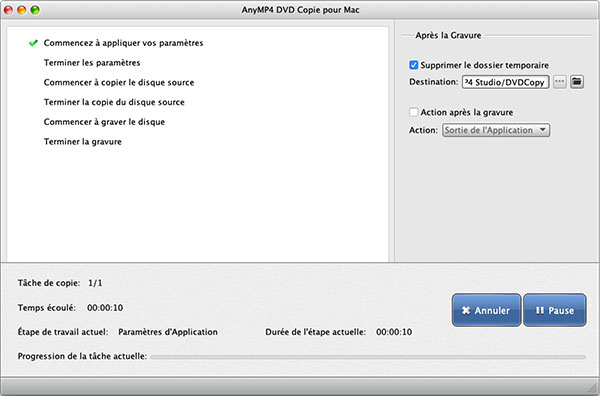This screenshot has width=600, height=396.
Task: Click the Pause button
Action: click(x=554, y=310)
